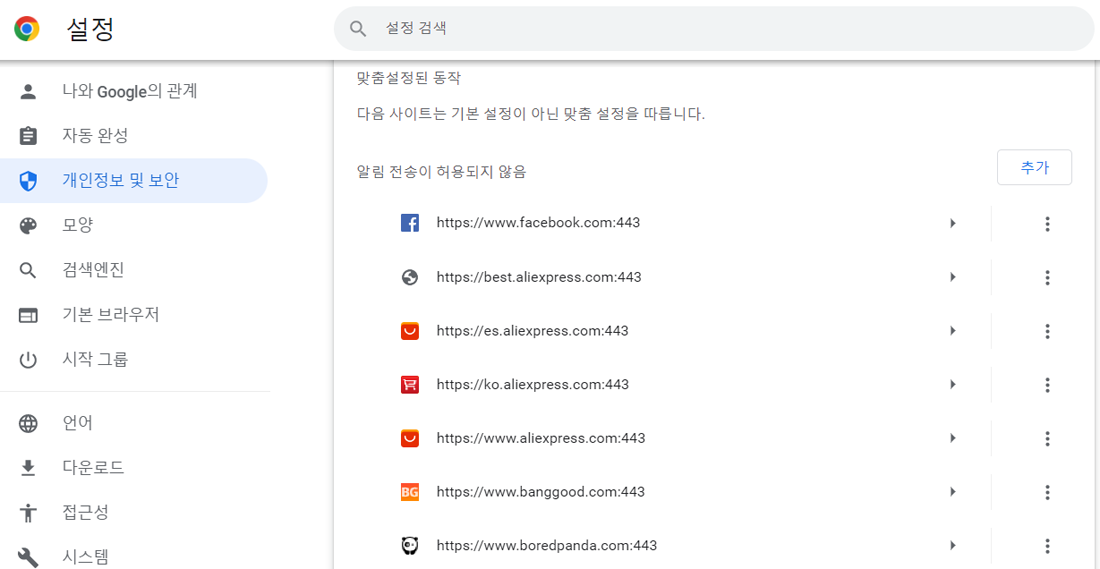
Task: Click the https://best.aliexpress.com:443 text
Action: pos(539,277)
